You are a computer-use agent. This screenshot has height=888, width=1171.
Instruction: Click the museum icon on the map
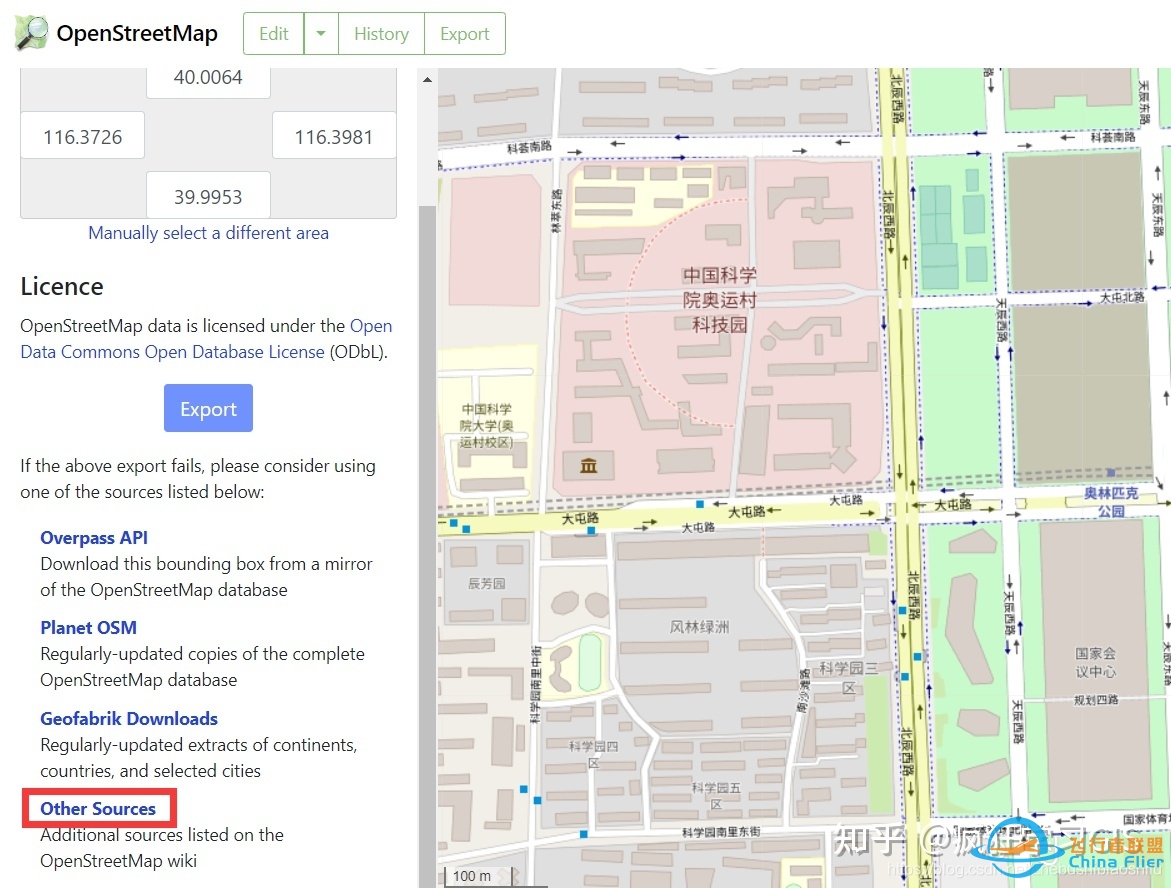point(587,464)
